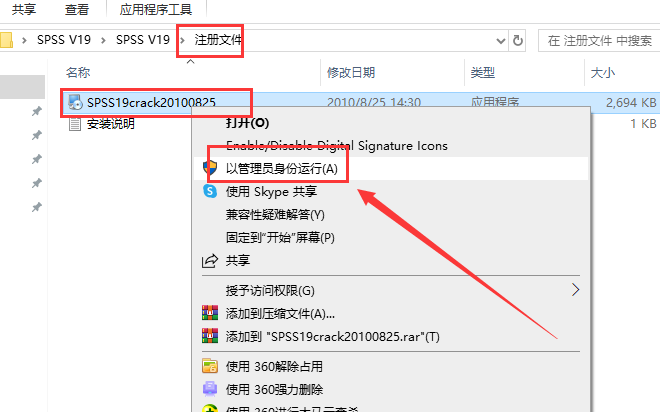Viewport: 660px width, 412px height.
Task: Click the search box 在 注册文件 中搜索
Action: click(x=599, y=41)
